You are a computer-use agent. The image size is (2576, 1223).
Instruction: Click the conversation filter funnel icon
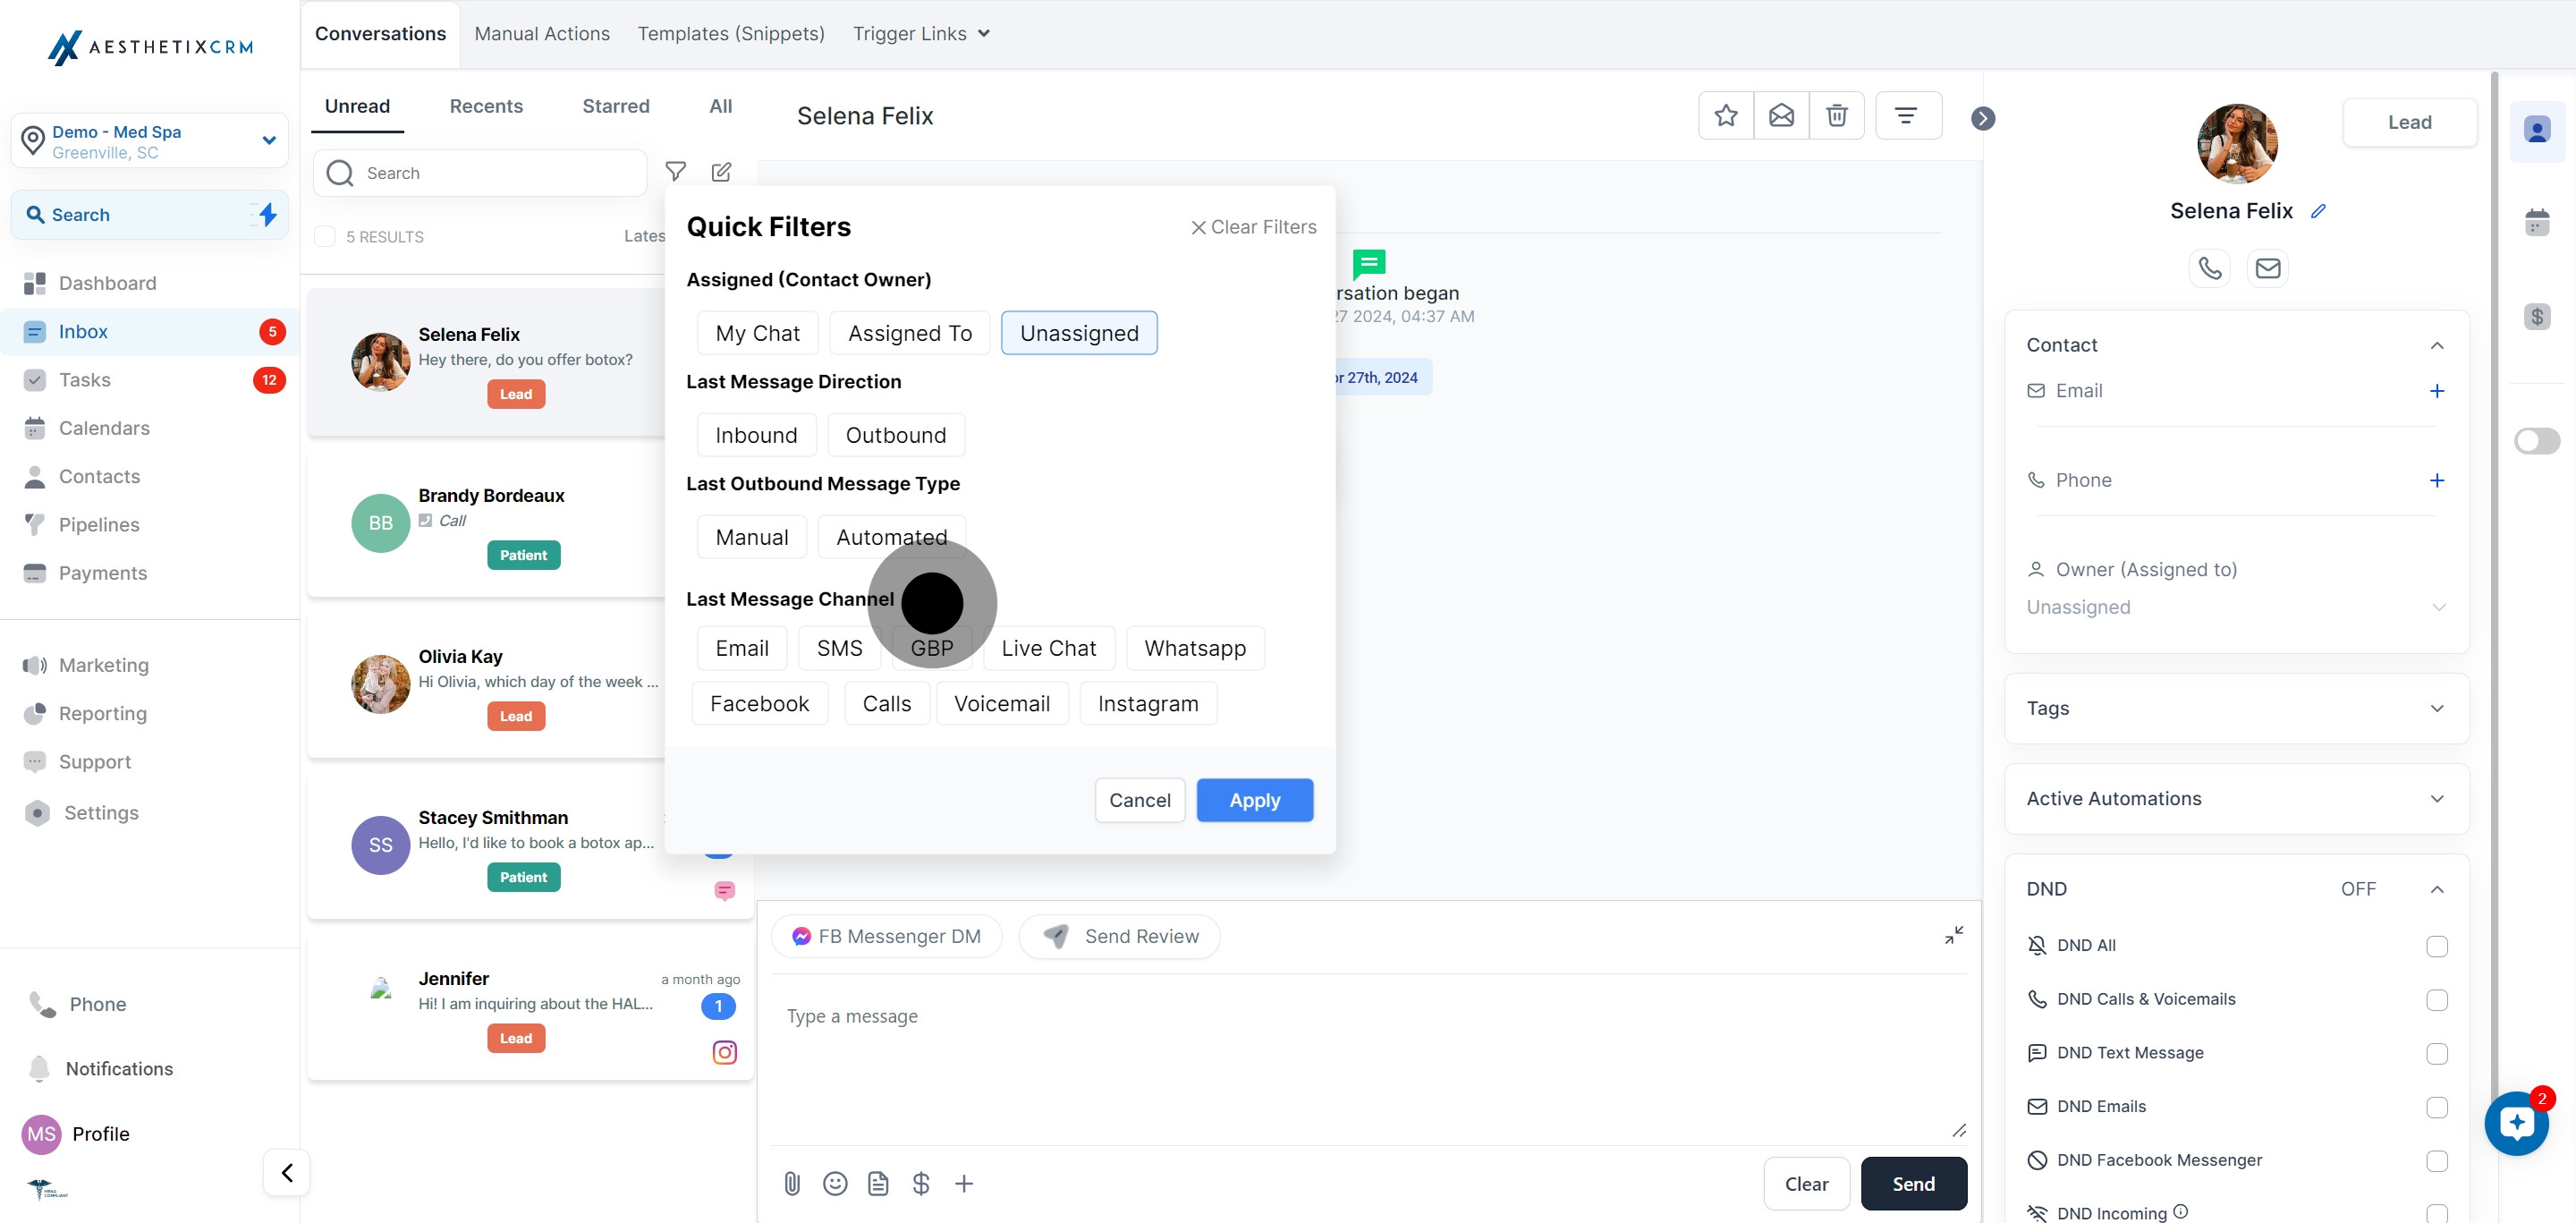pyautogui.click(x=676, y=172)
